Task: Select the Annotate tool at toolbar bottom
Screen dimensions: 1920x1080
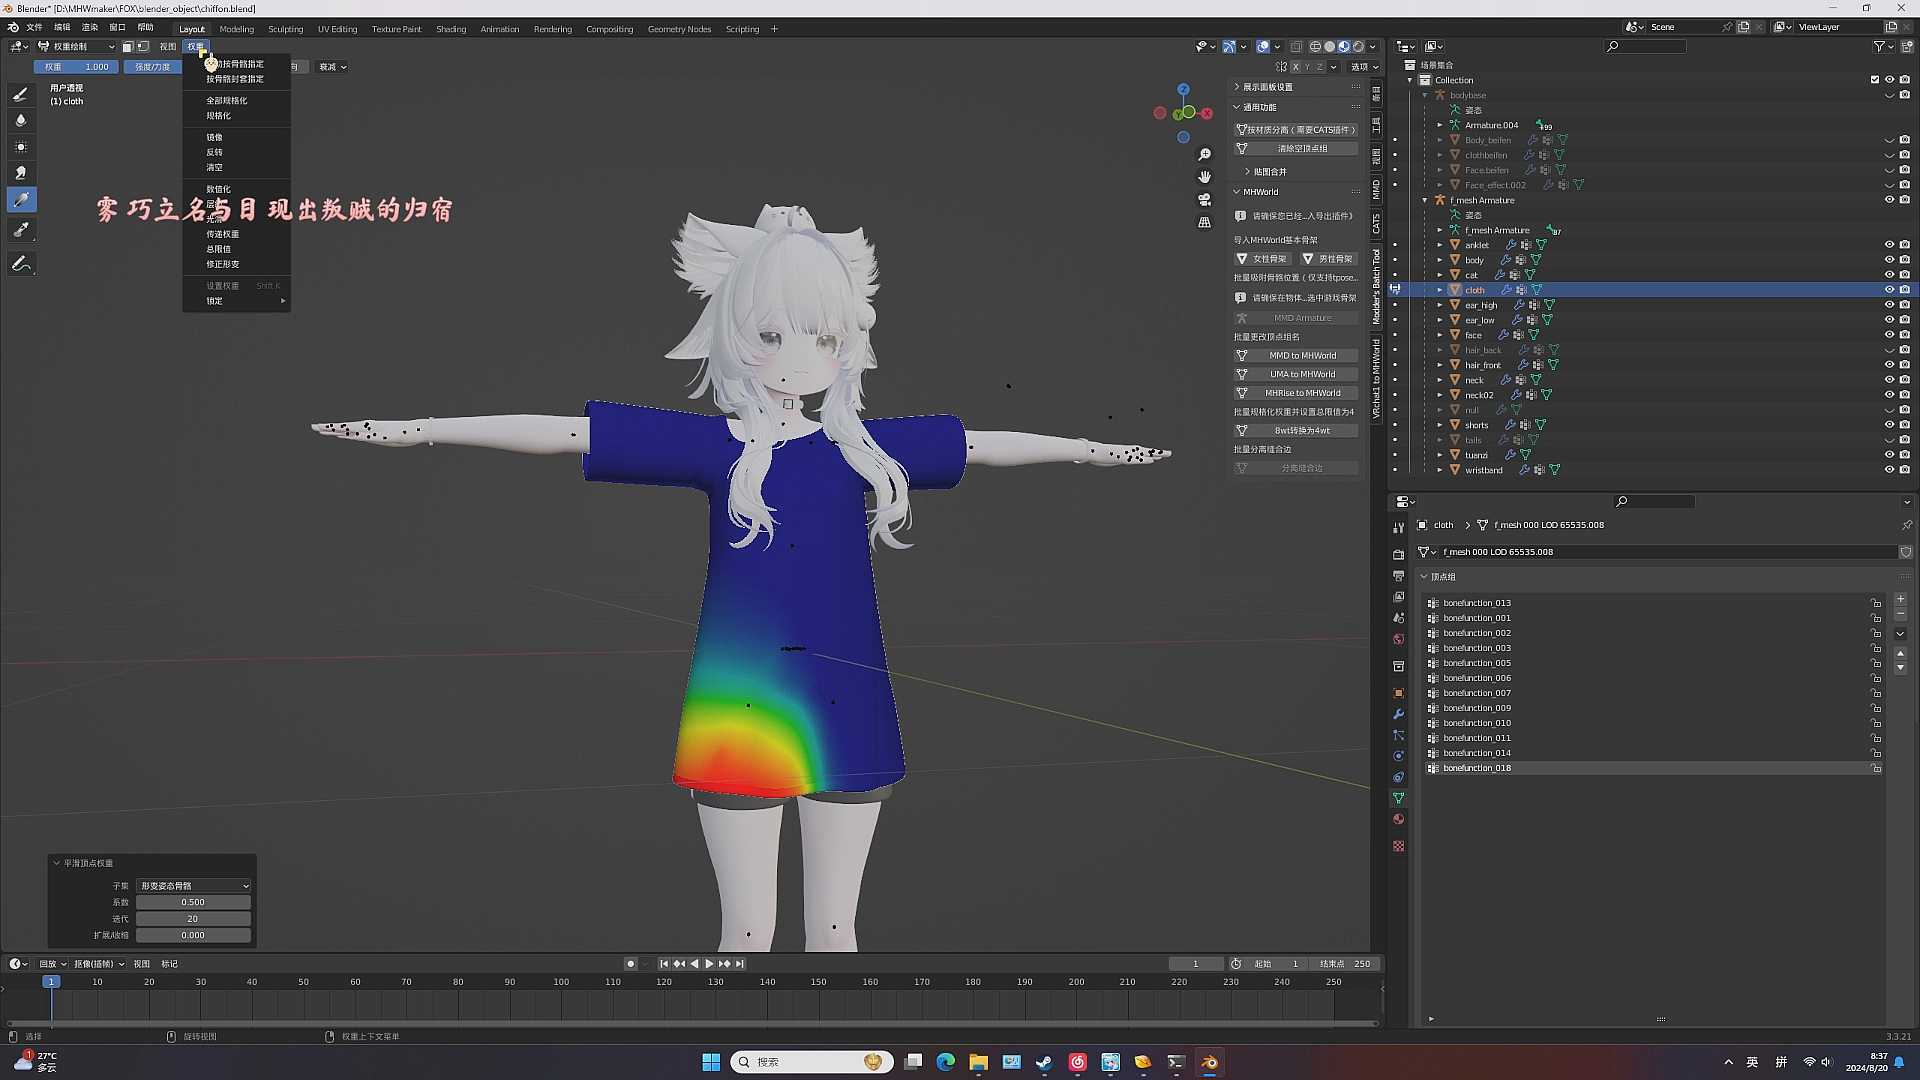Action: [21, 264]
